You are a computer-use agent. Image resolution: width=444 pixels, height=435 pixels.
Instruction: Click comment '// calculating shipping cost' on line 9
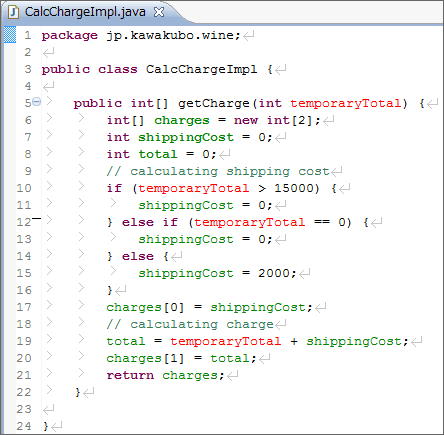point(218,171)
